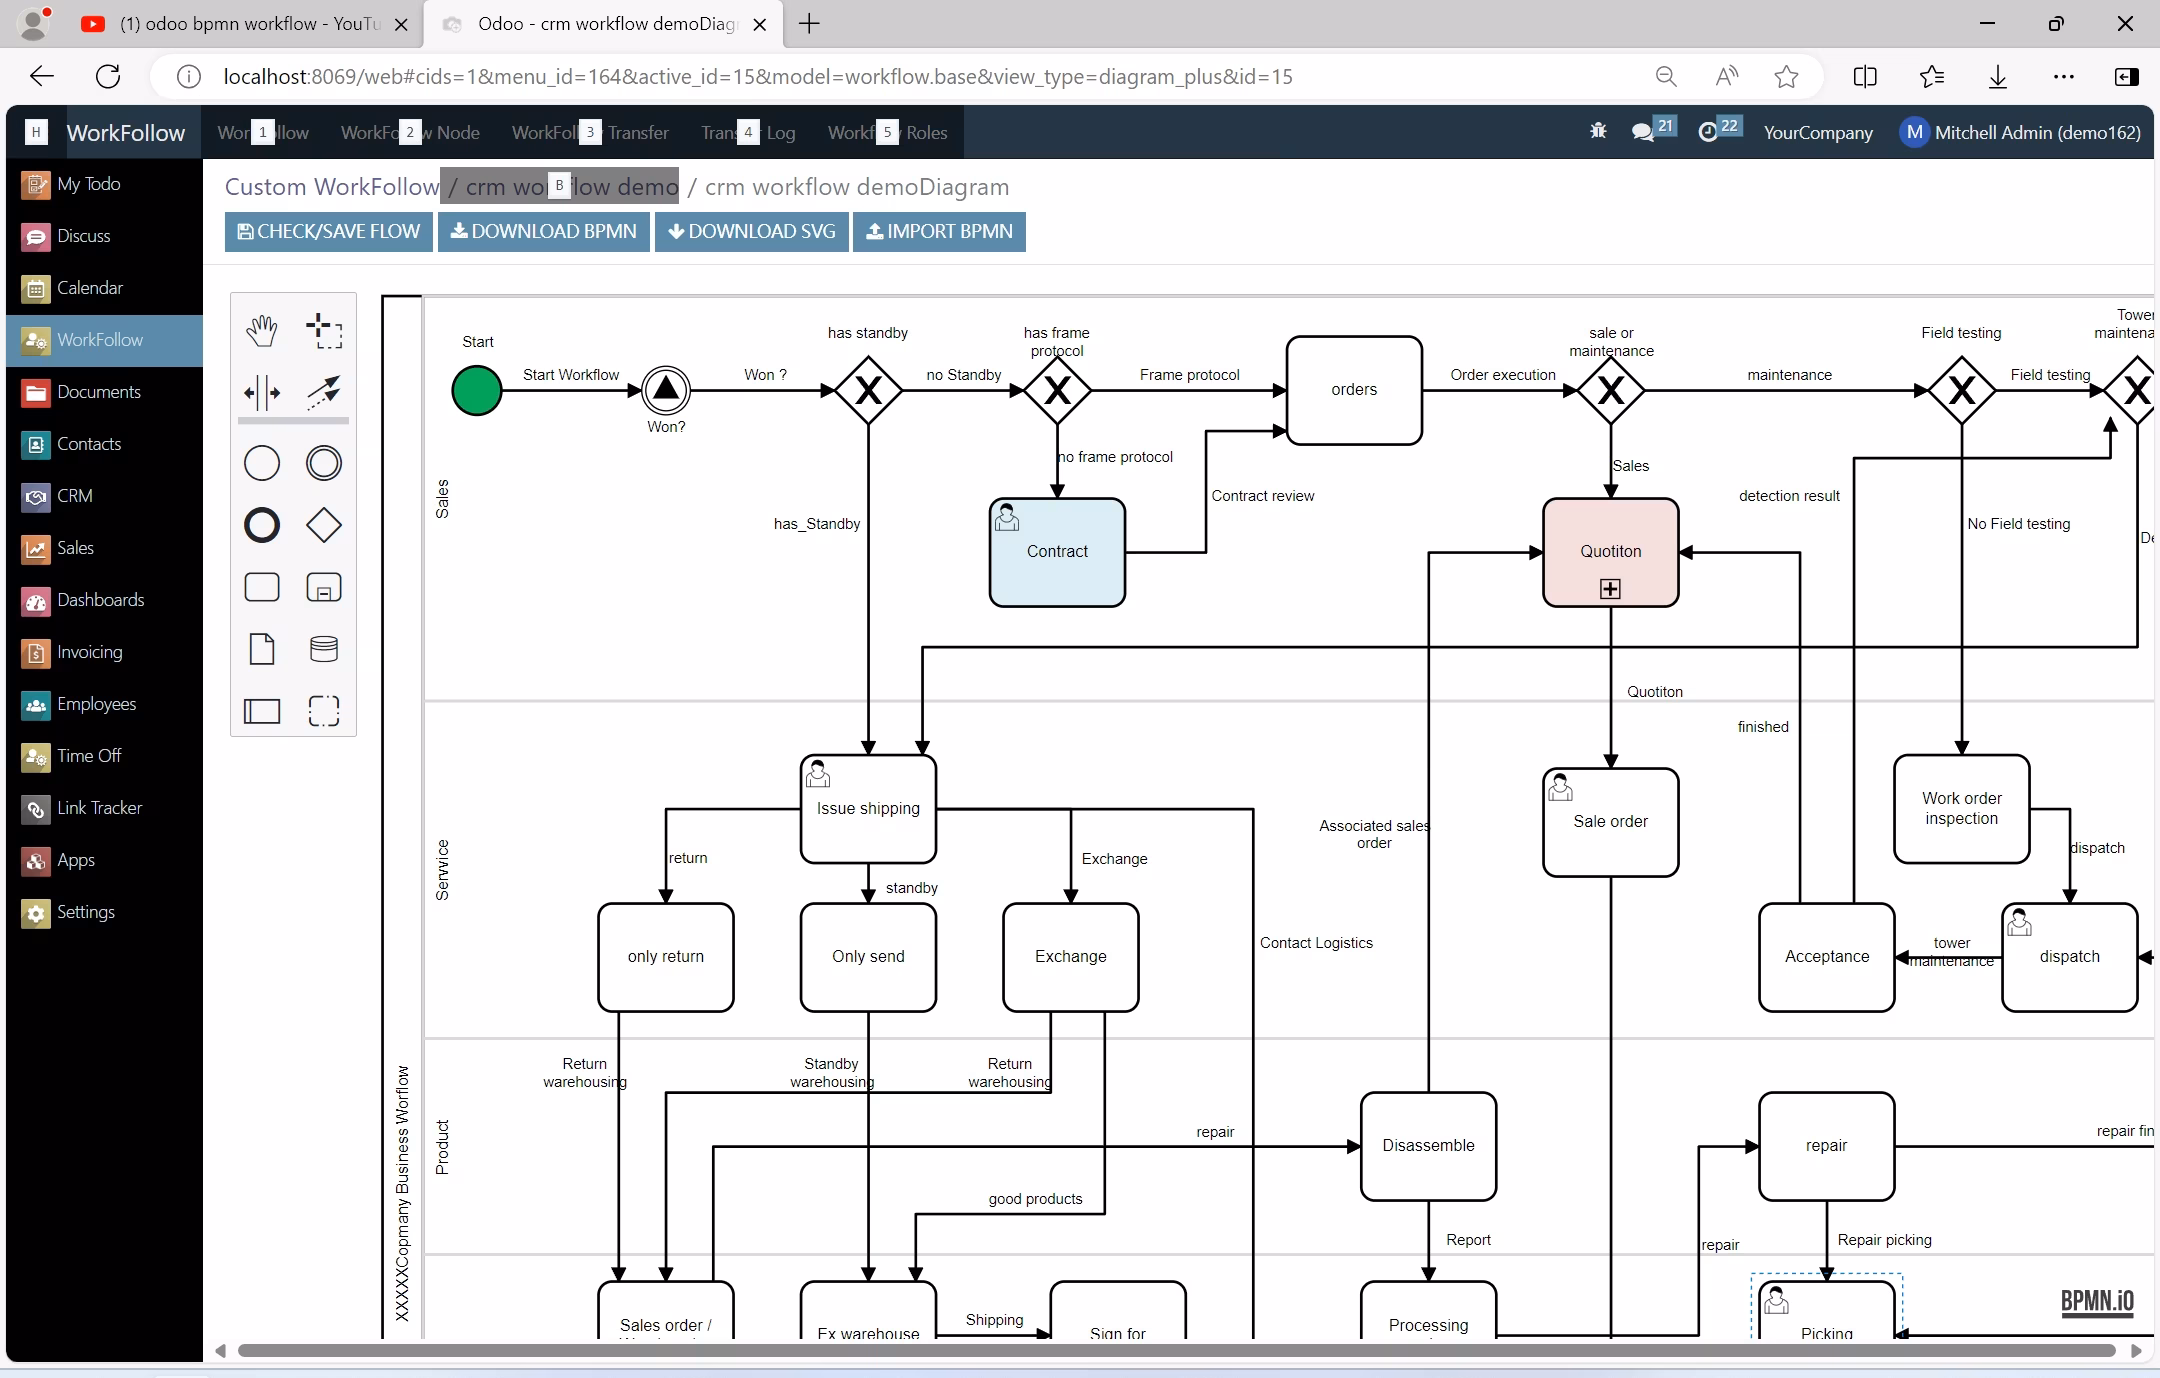Click the horizontal scrollbar of diagram
The width and height of the screenshot is (2160, 1378).
point(1176,1351)
